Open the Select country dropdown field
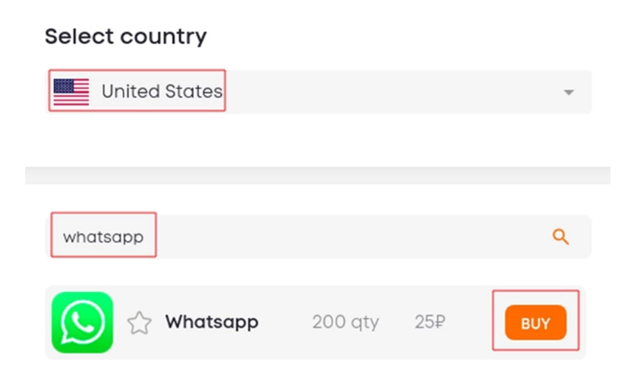Viewport: 624px width, 370px height. point(318,92)
